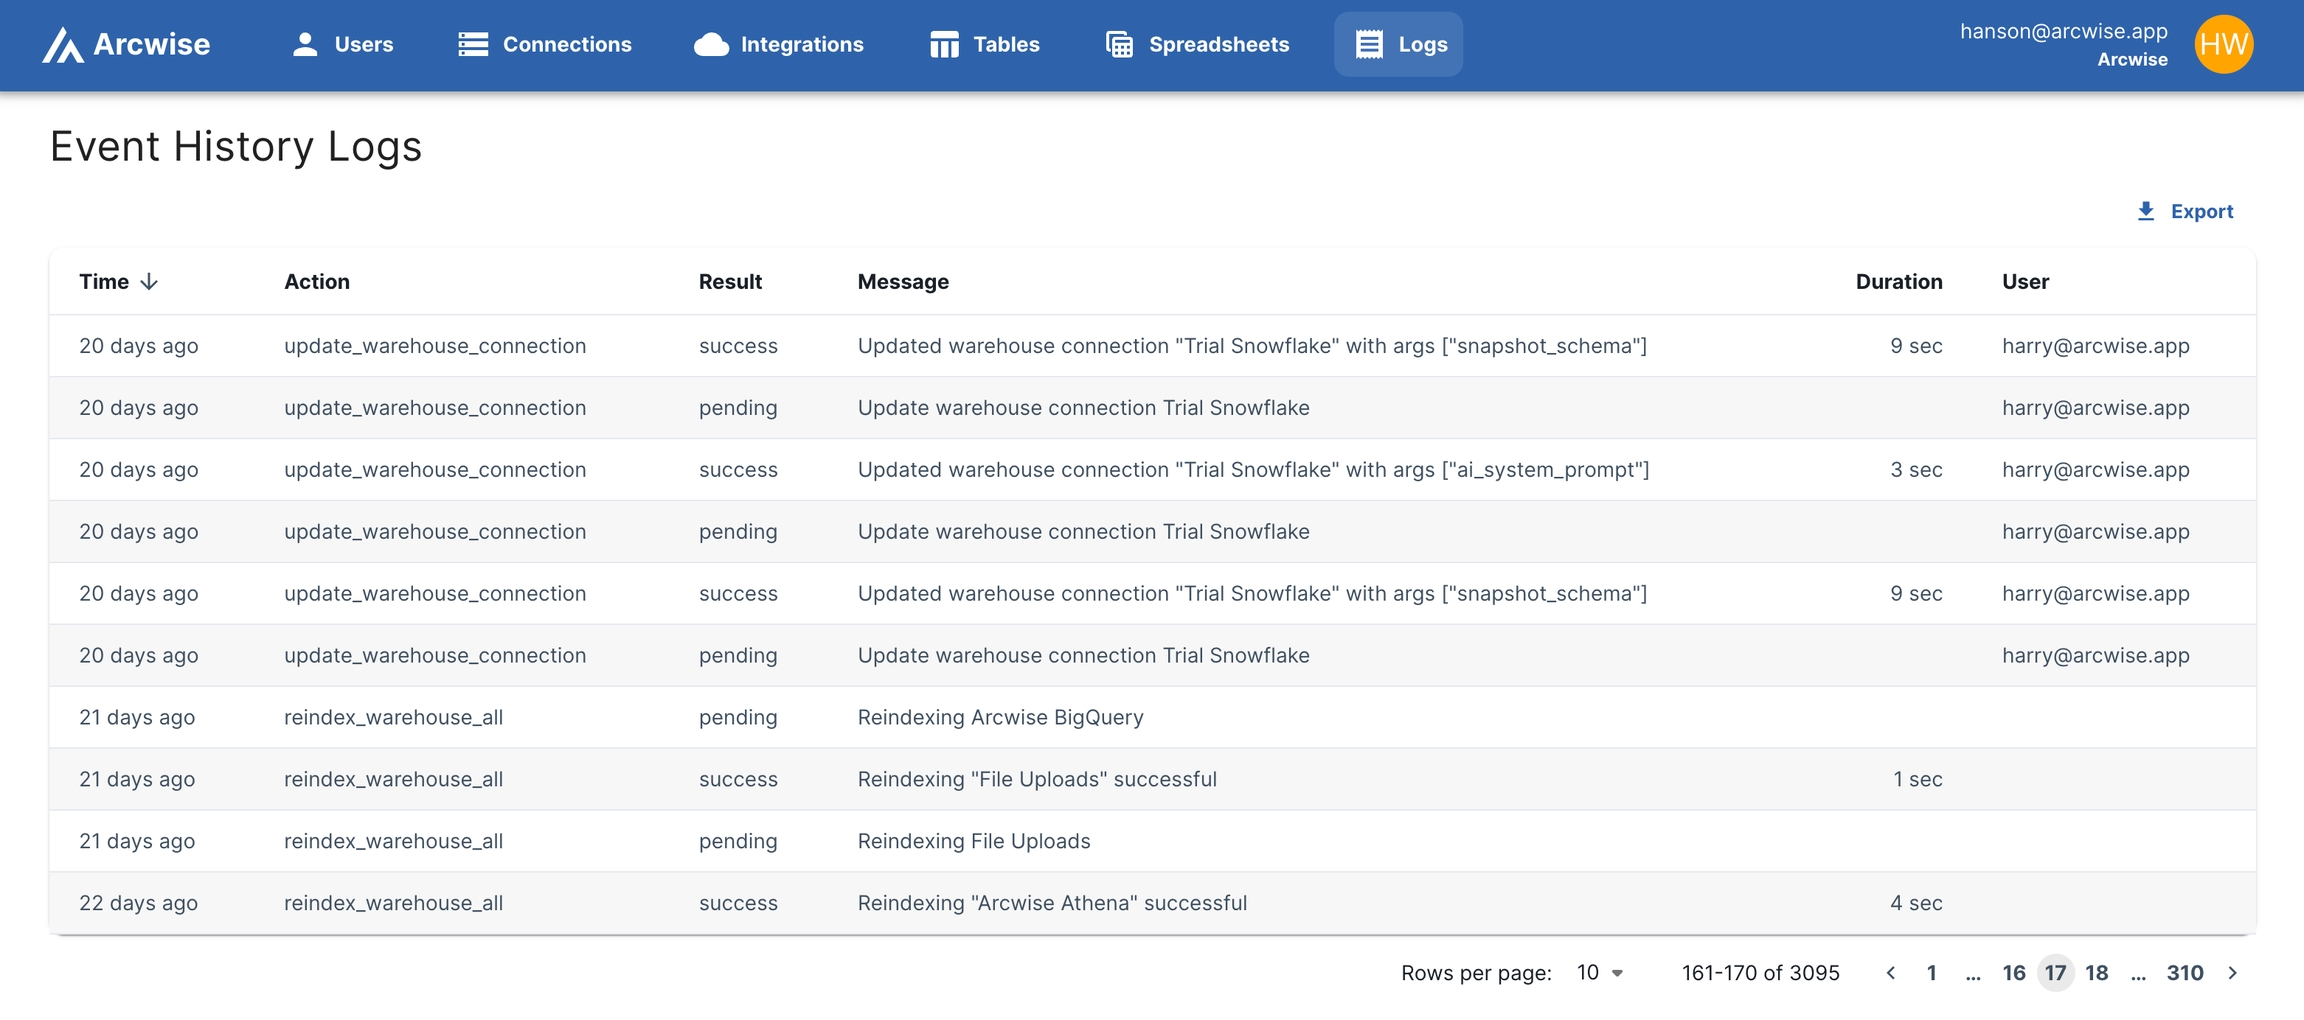2304x1020 pixels.
Task: Select page 16 in pagination
Action: [2013, 973]
